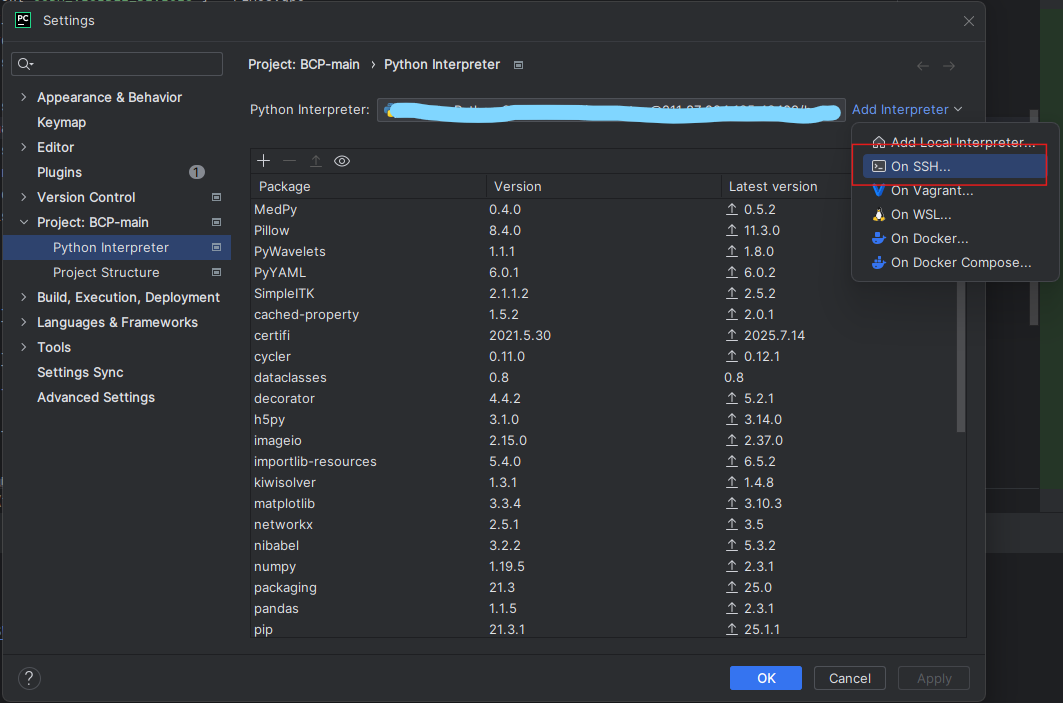This screenshot has width=1063, height=703.
Task: Click the OK button
Action: click(765, 678)
